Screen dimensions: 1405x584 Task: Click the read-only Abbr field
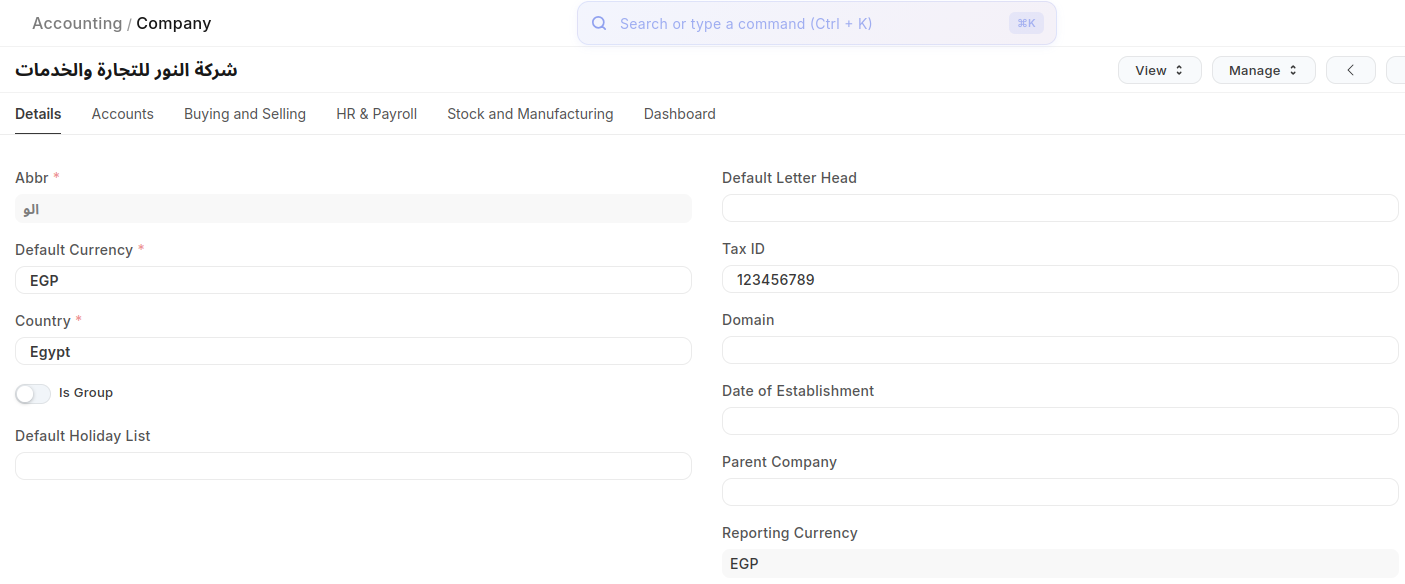click(x=353, y=209)
